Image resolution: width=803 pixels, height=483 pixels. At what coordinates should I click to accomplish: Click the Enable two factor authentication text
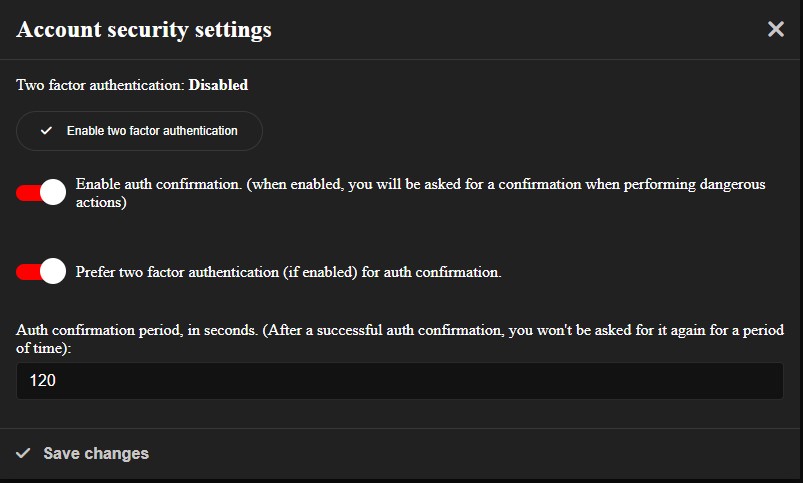pyautogui.click(x=152, y=131)
